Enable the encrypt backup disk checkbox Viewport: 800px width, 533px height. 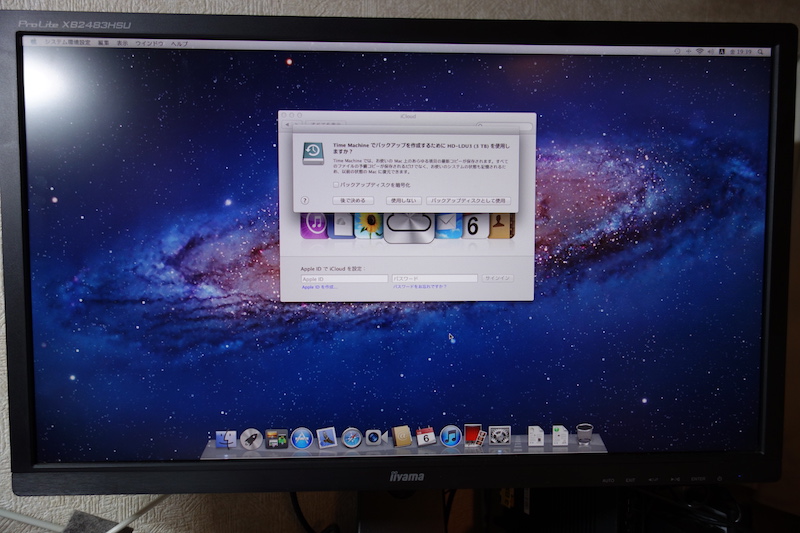(x=336, y=185)
